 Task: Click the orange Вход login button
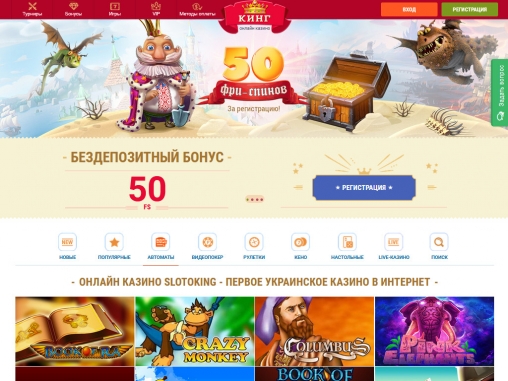tap(409, 9)
